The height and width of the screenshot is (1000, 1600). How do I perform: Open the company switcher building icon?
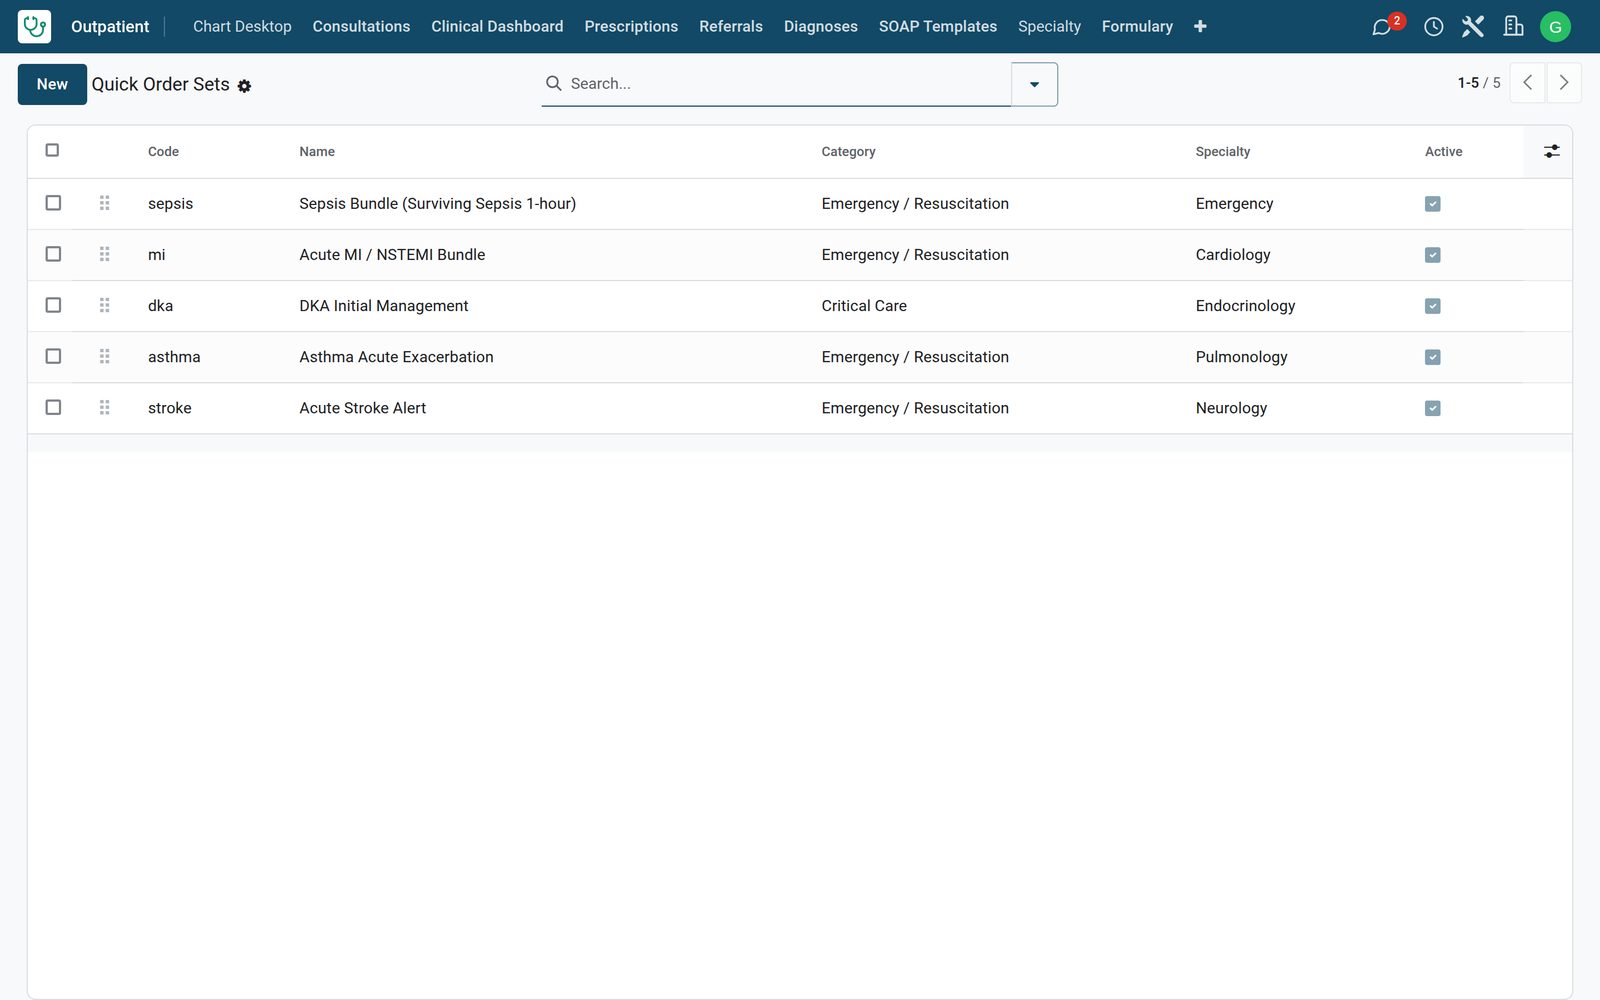tap(1513, 27)
